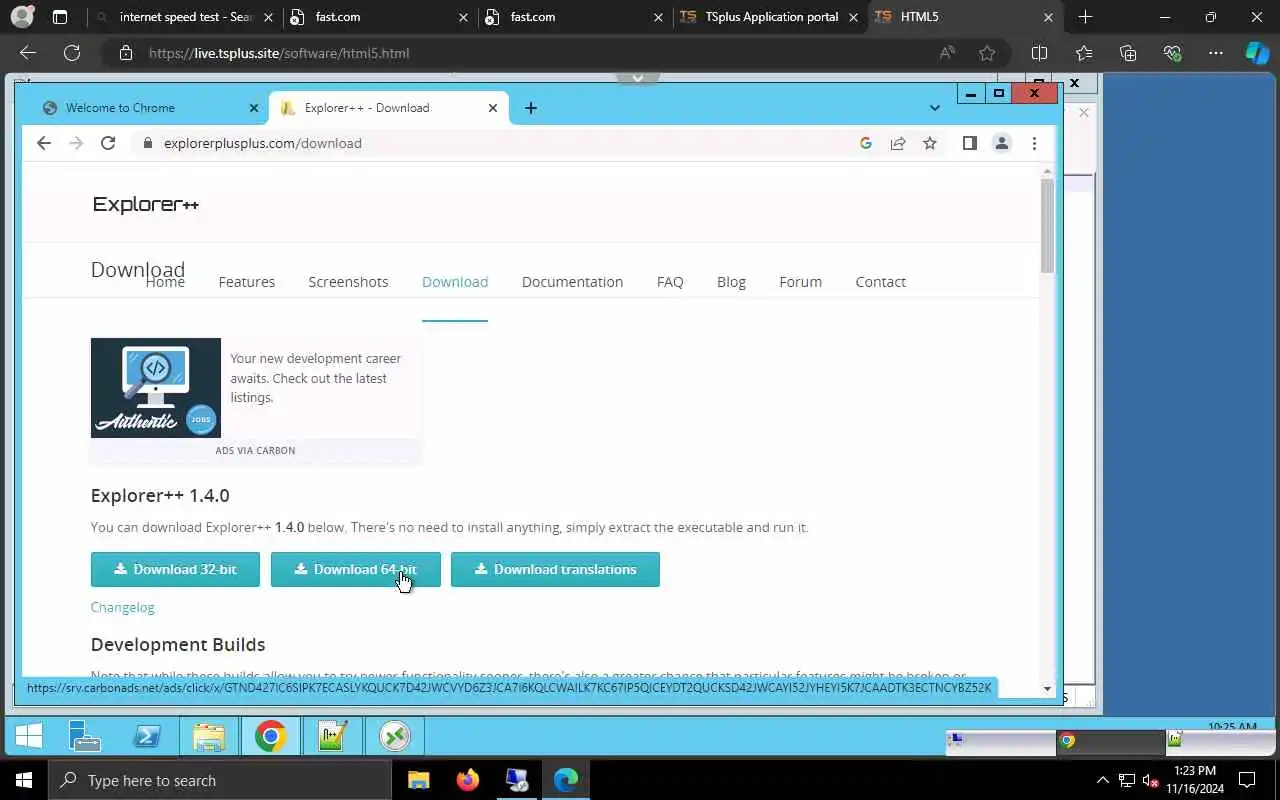Open the Copilot icon in Edge
This screenshot has width=1280, height=800.
click(x=1257, y=53)
